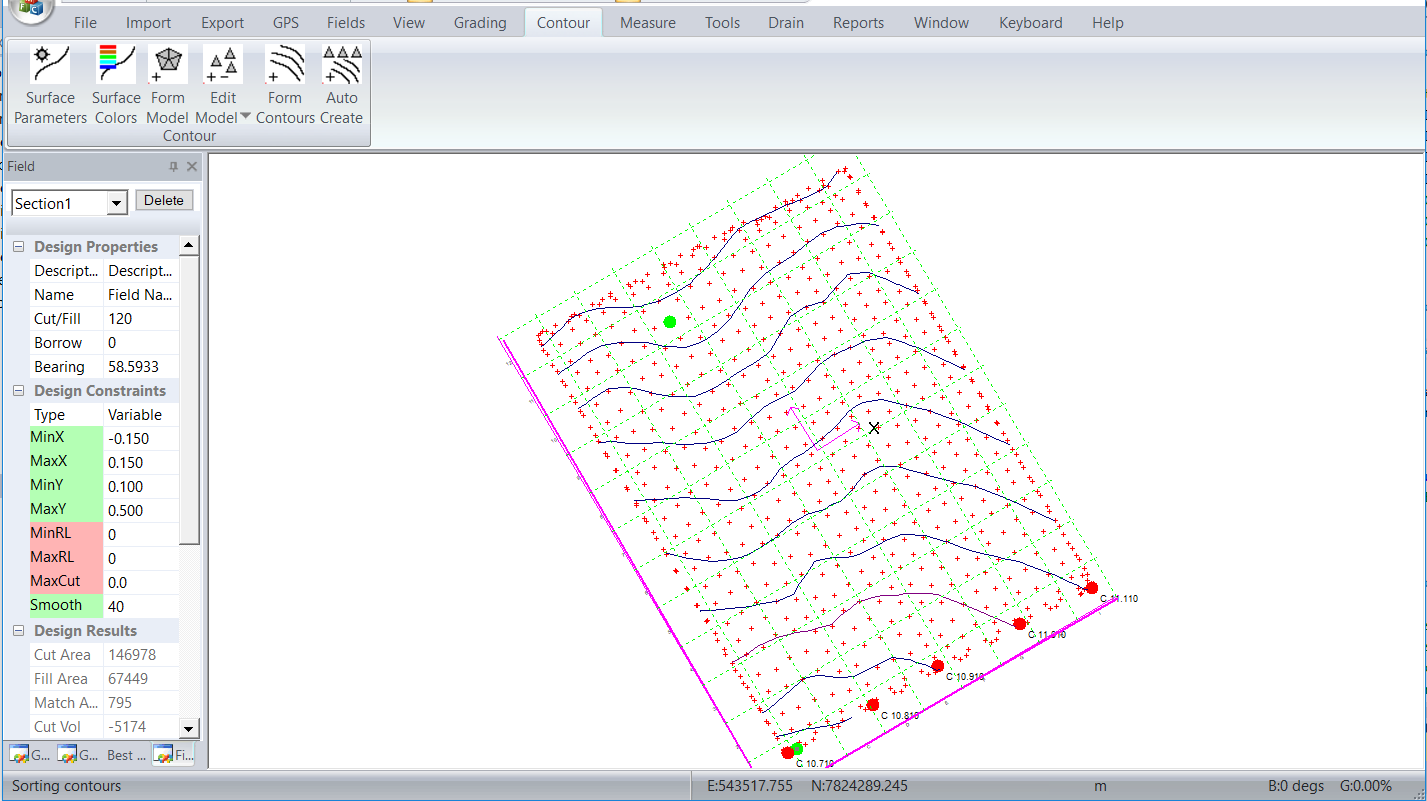
Task: Open the Section1 dropdown
Action: (x=117, y=204)
